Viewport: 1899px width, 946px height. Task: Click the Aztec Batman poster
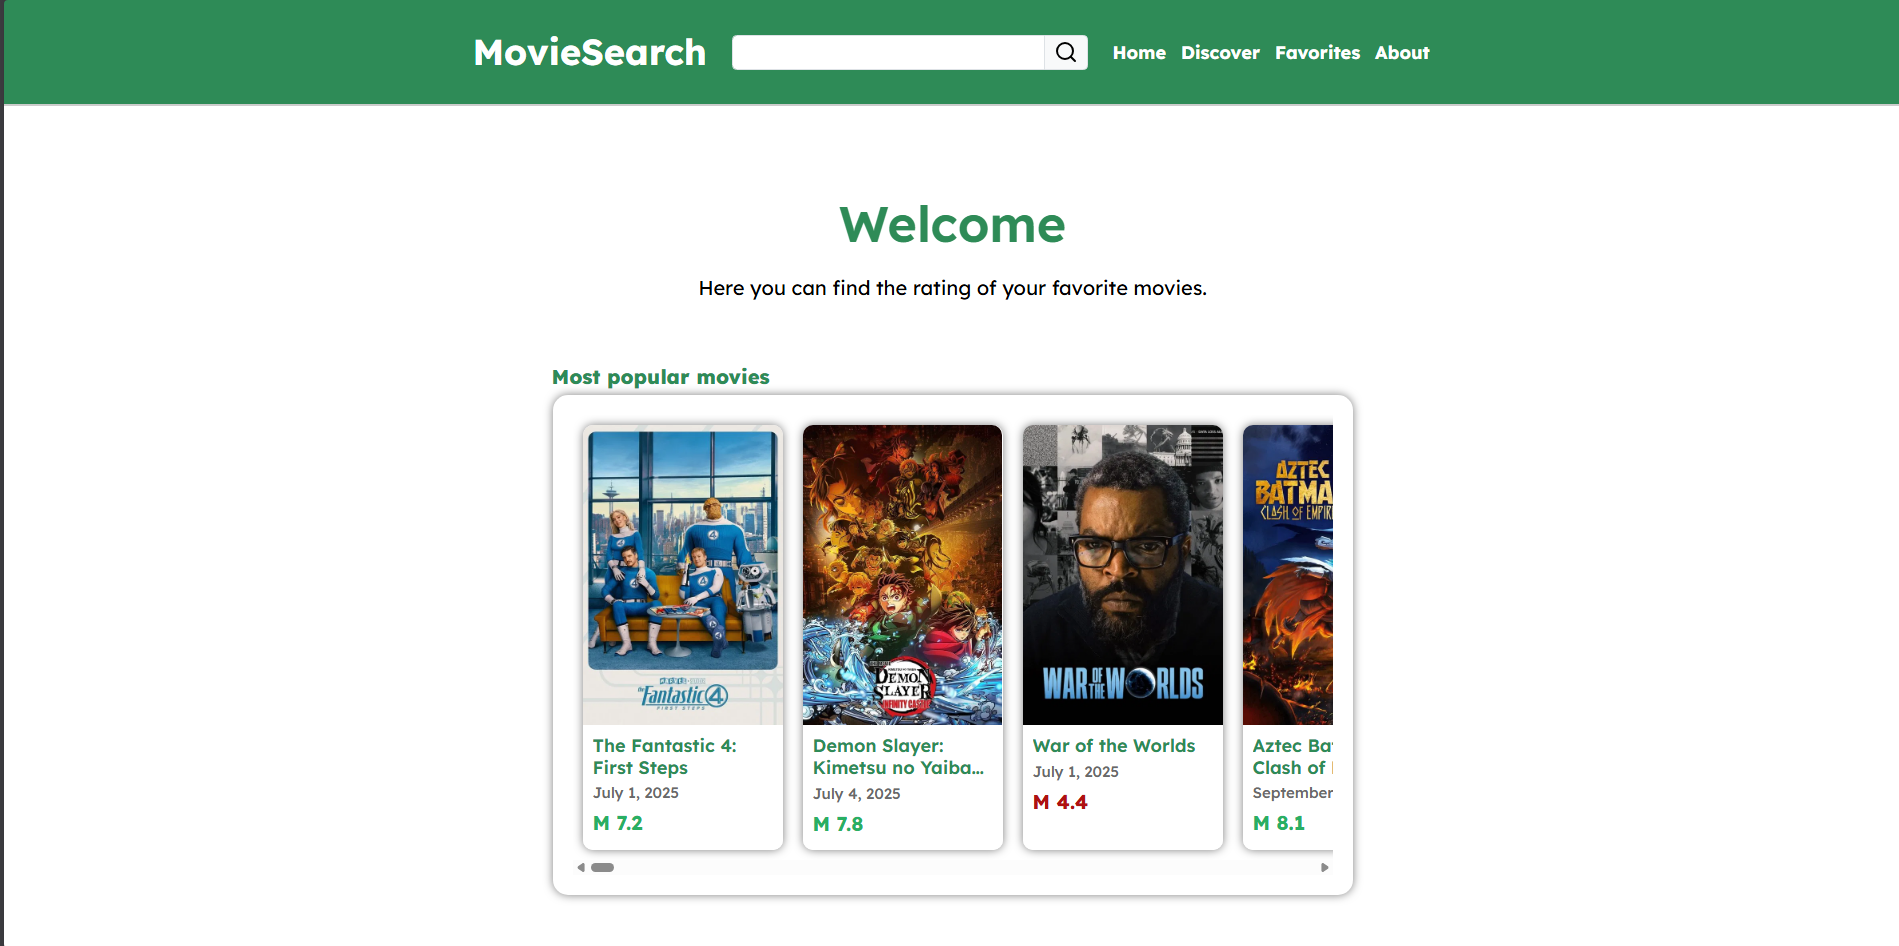(x=1288, y=574)
